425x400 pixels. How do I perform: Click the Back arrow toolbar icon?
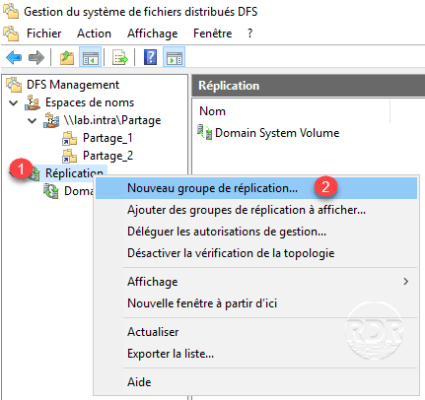(14, 58)
